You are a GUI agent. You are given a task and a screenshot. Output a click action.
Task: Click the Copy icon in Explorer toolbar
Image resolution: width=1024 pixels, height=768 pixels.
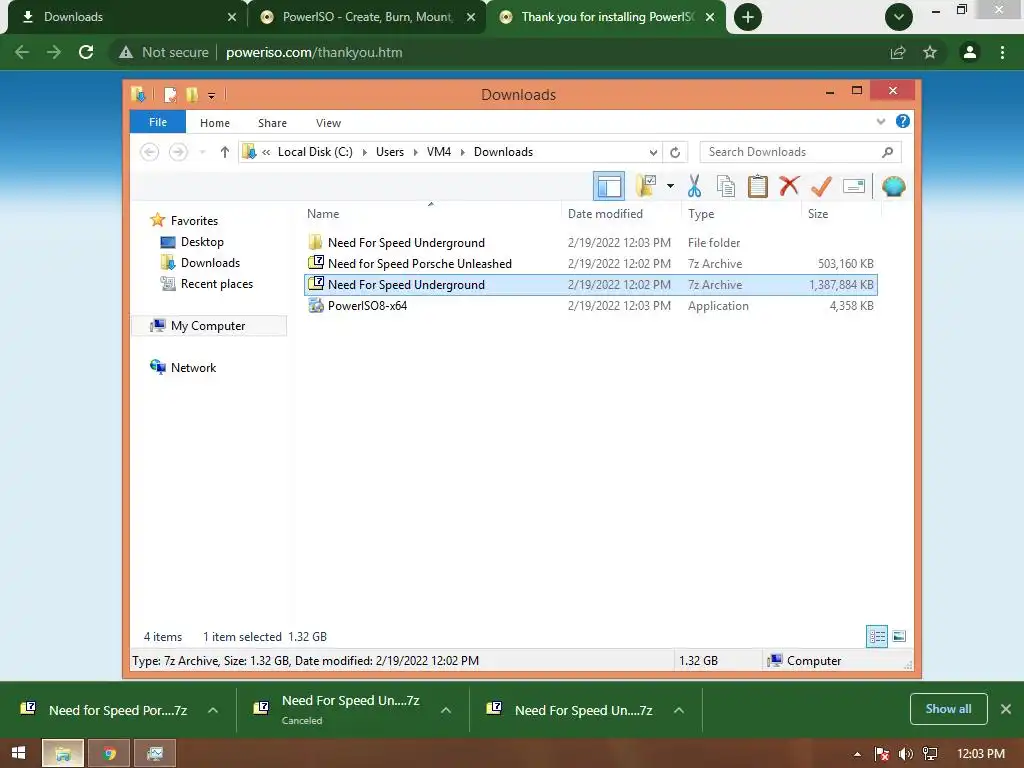pyautogui.click(x=726, y=186)
